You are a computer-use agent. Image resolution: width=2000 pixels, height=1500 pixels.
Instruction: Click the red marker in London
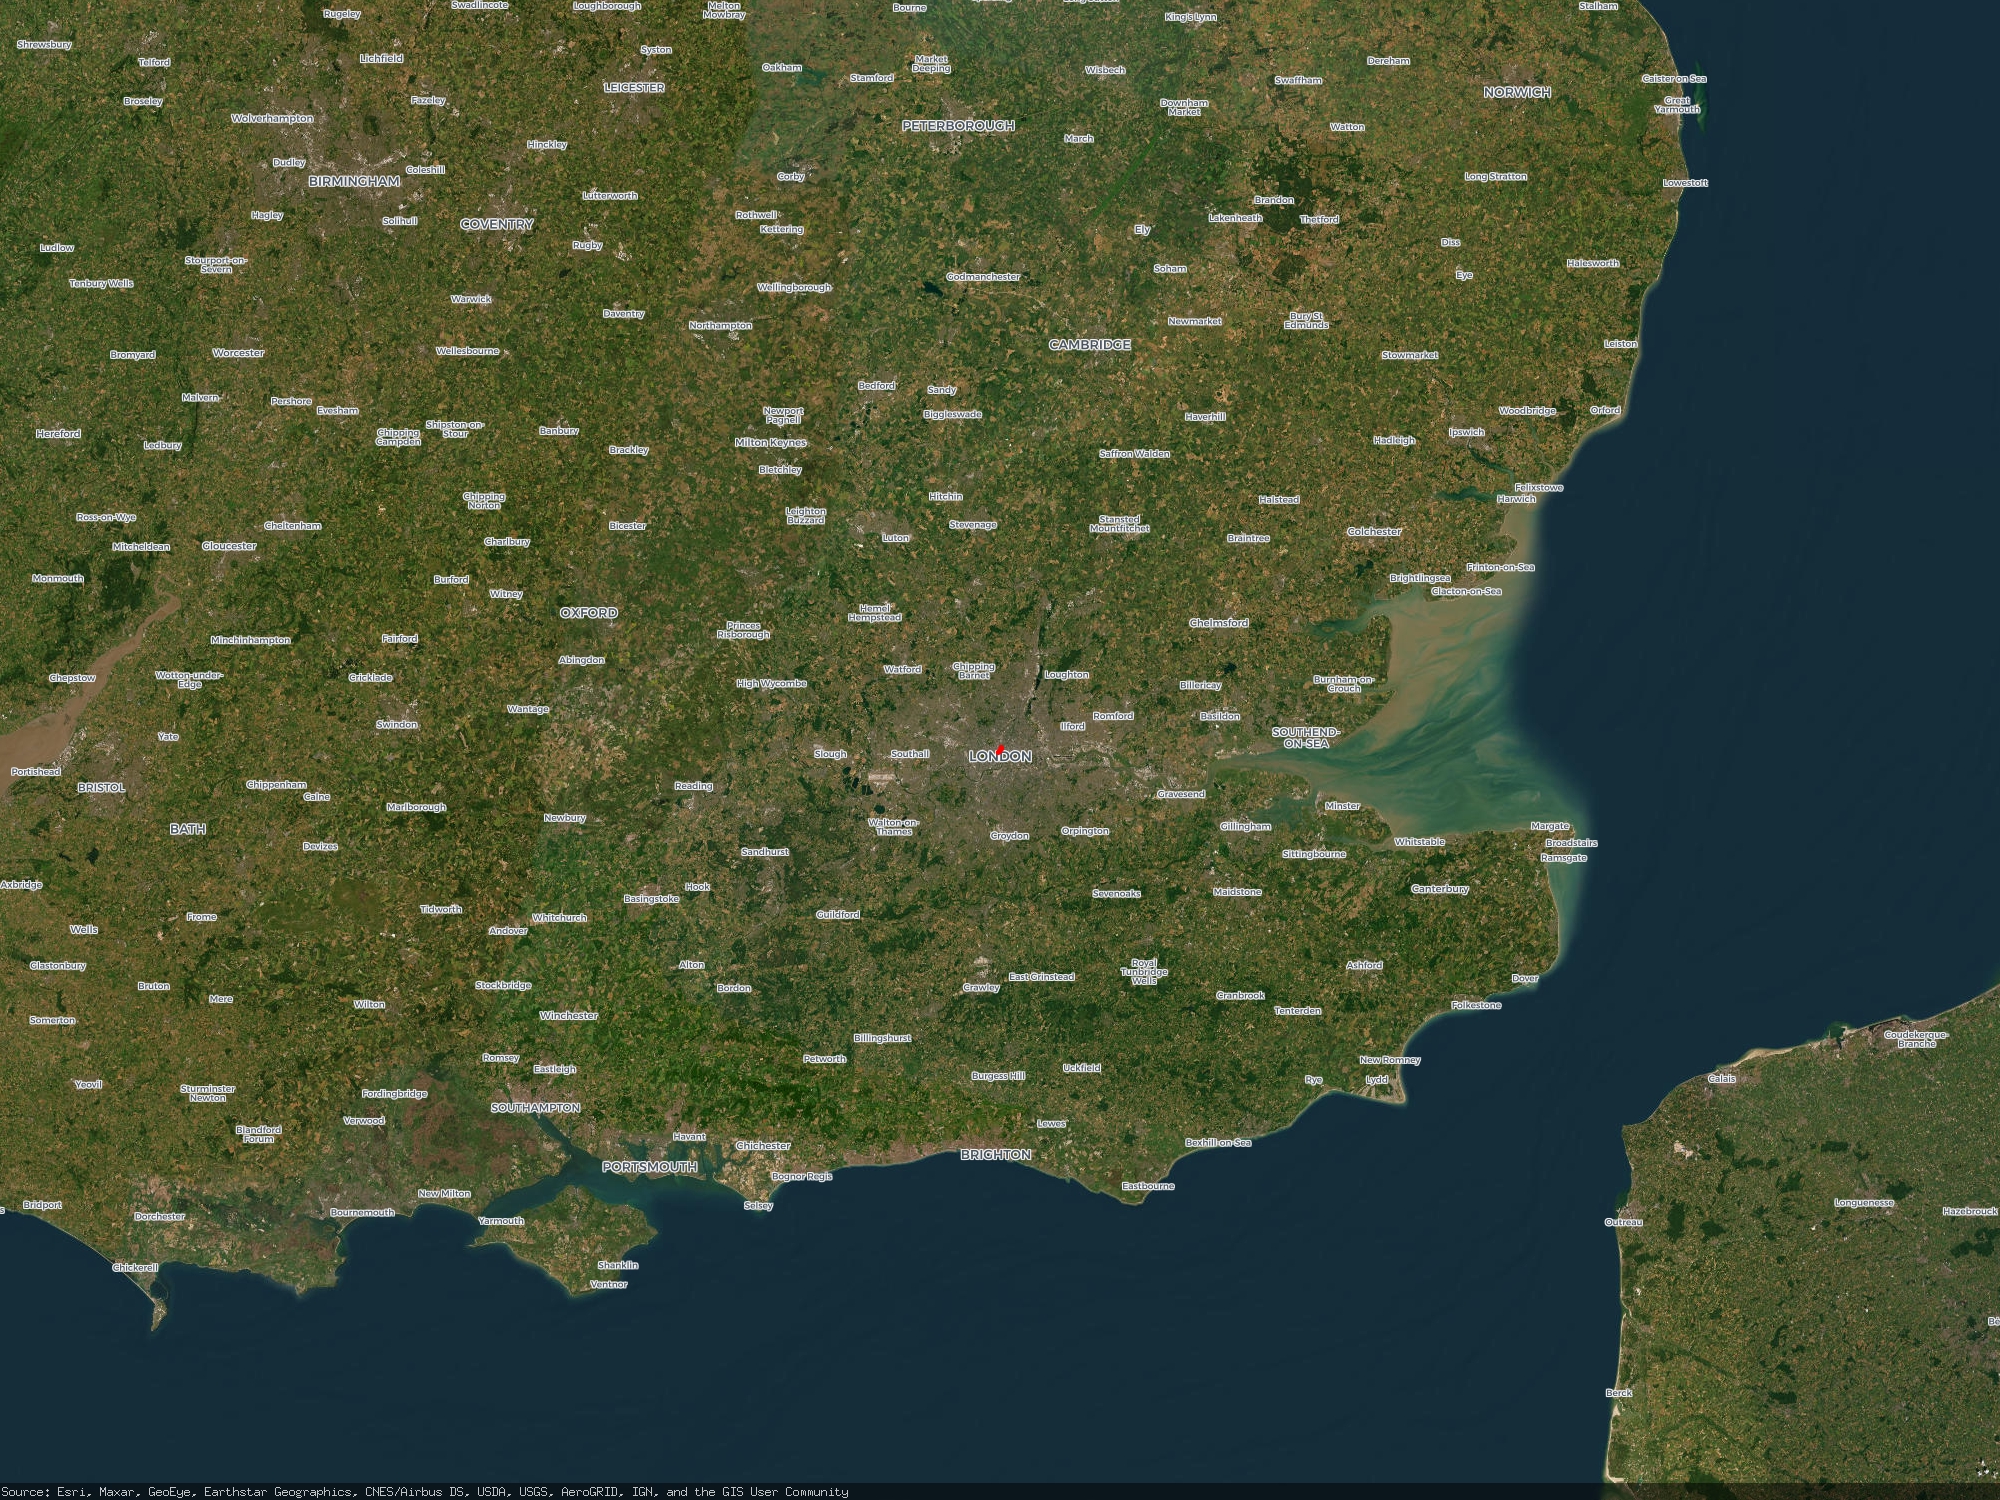click(999, 749)
